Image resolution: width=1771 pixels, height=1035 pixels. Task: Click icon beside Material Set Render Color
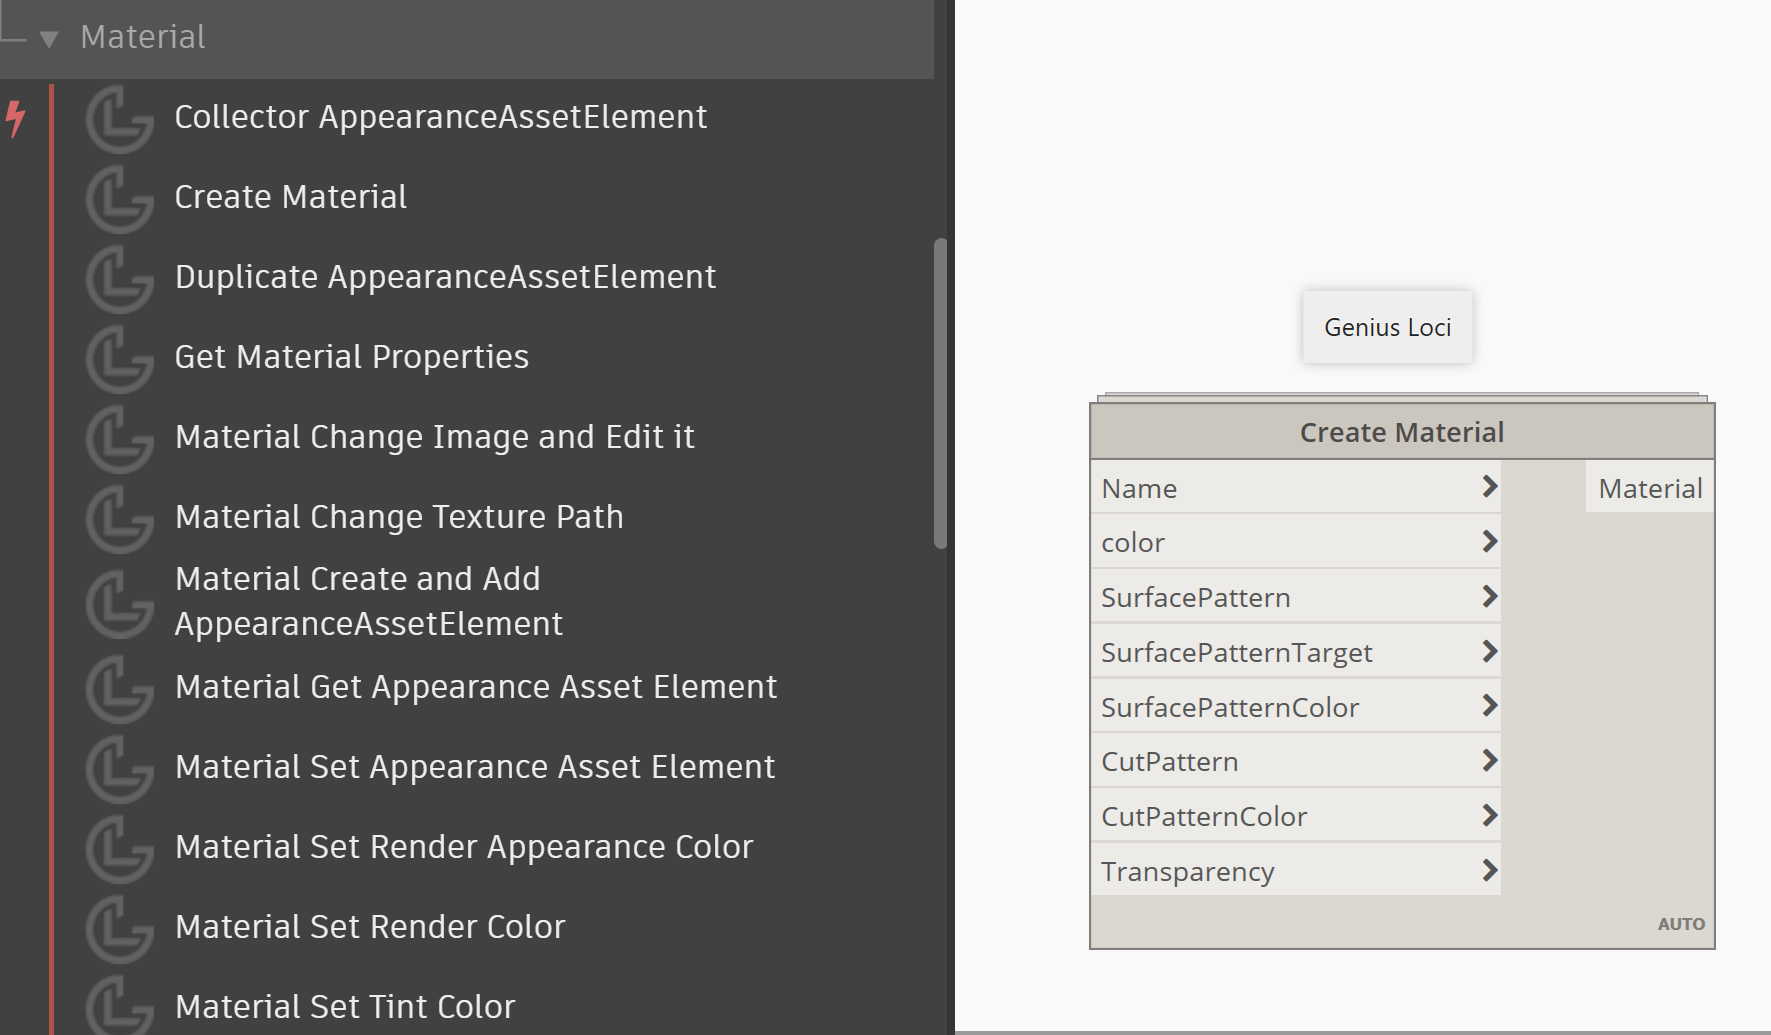tap(119, 928)
